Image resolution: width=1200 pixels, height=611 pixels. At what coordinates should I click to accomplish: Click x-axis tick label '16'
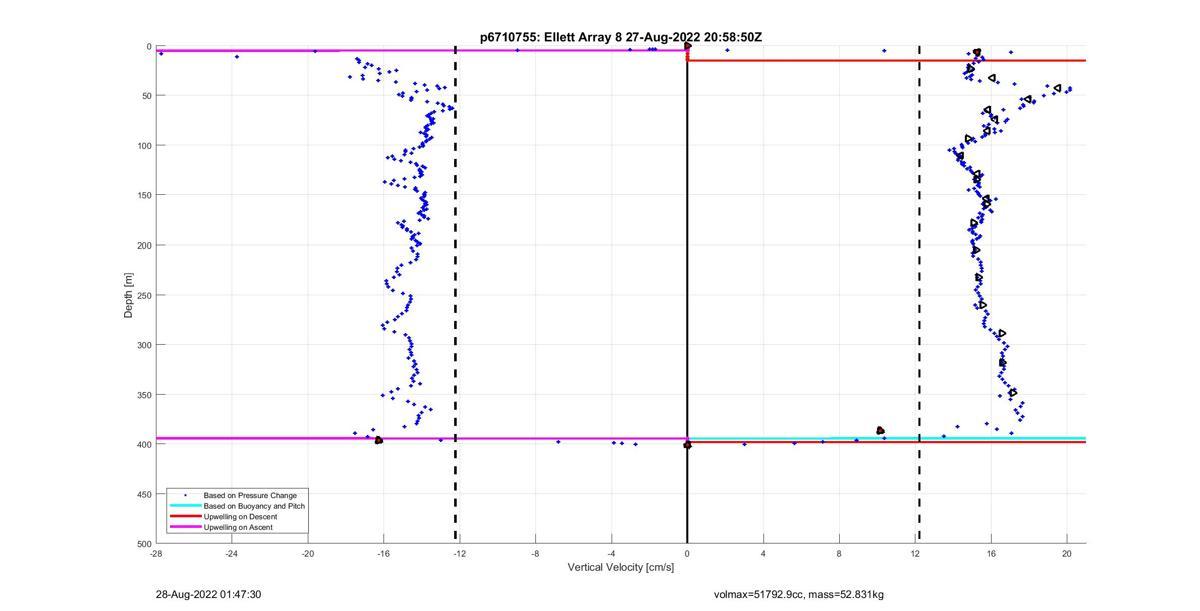point(991,553)
